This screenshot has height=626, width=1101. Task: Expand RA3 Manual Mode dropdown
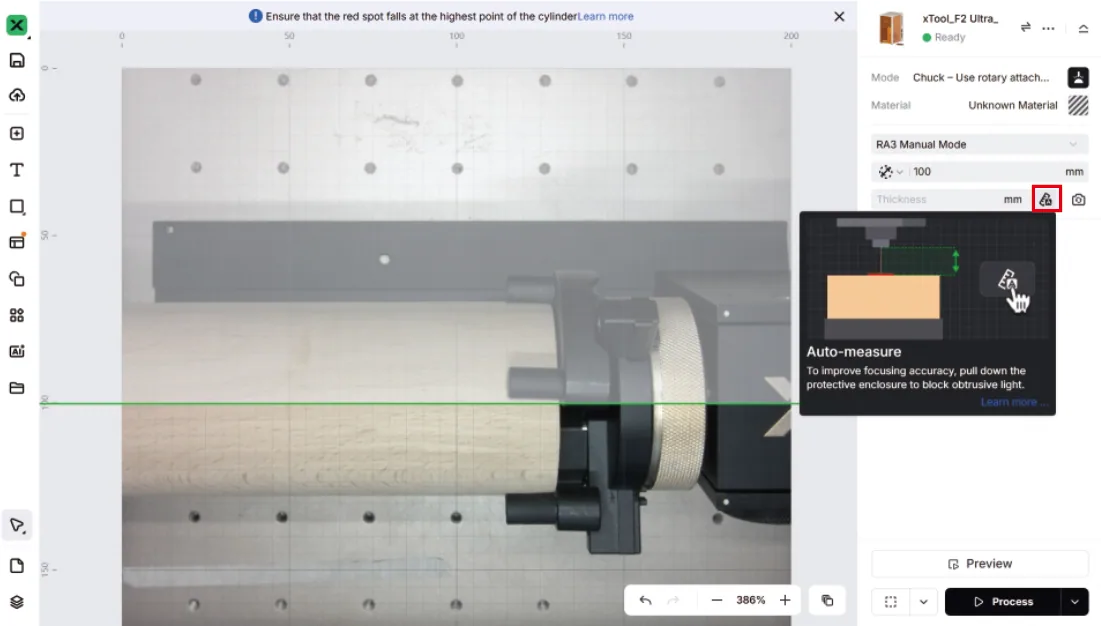point(980,145)
